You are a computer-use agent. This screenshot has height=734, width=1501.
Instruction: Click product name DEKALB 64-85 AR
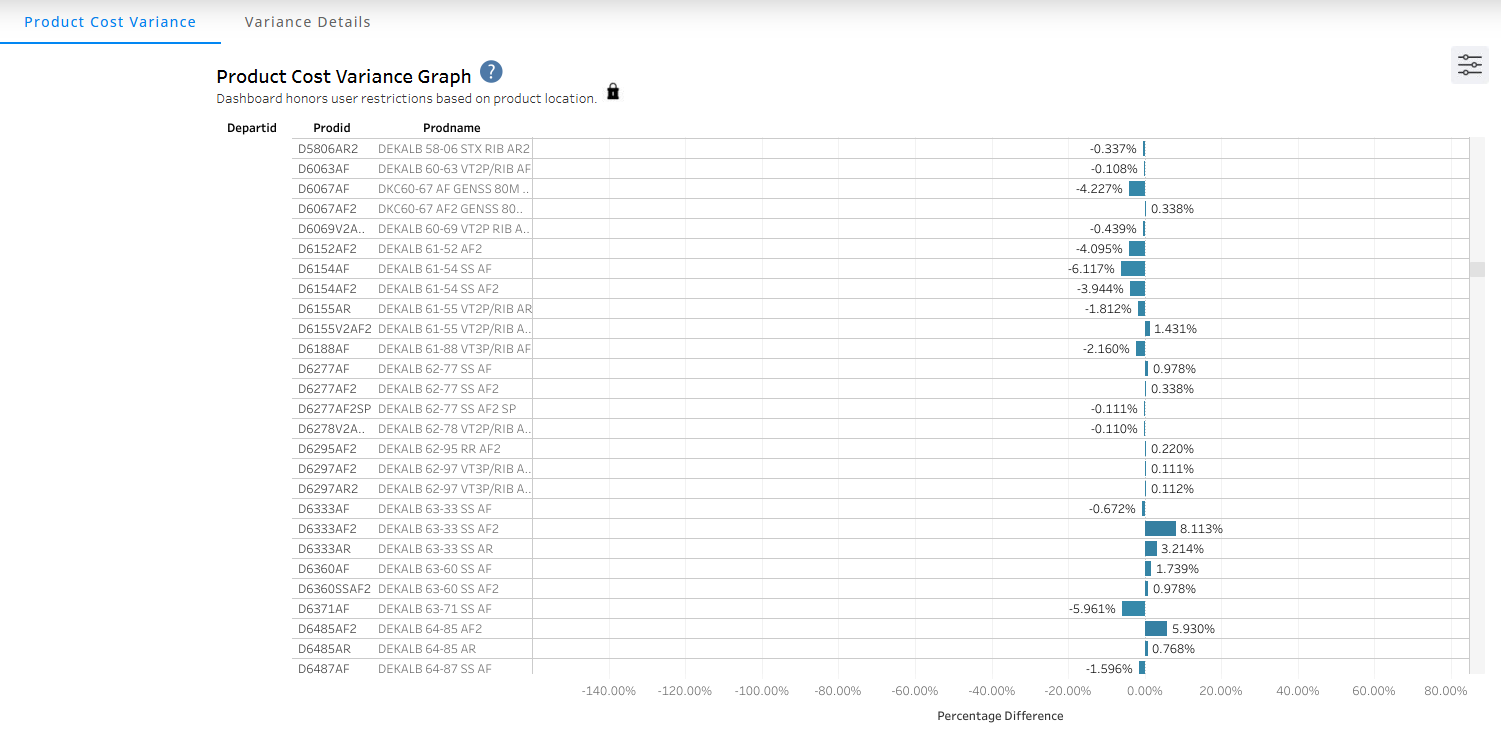427,649
